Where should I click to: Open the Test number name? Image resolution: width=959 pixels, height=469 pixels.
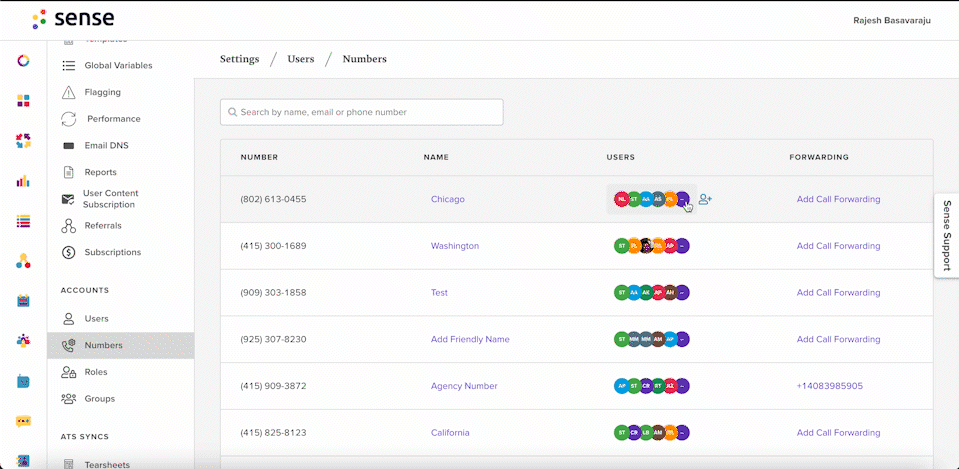439,293
